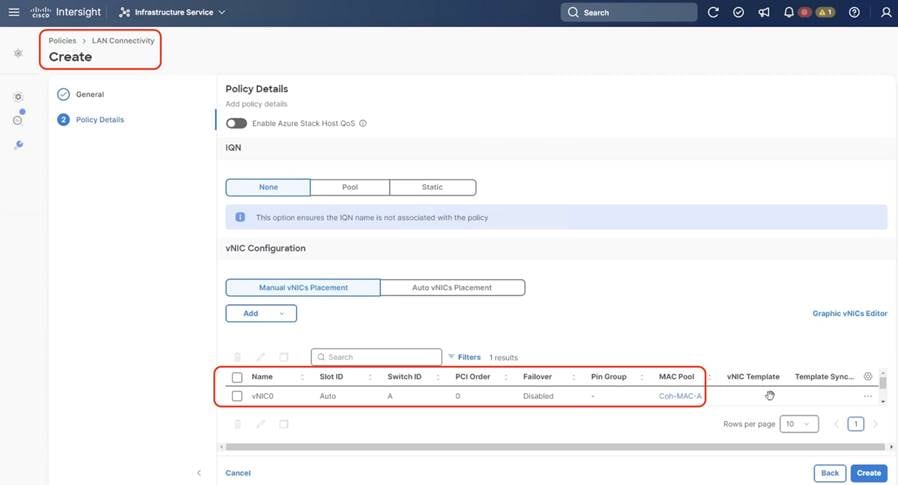Screen dimensions: 898x485
Task: Click the Policies breadcrumb
Action: tap(62, 41)
